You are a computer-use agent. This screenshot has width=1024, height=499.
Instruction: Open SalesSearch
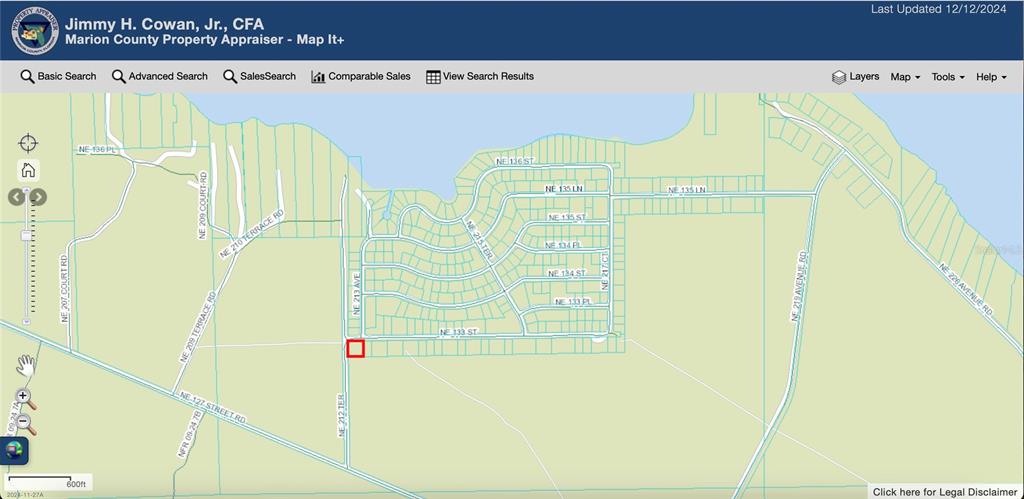tap(259, 77)
